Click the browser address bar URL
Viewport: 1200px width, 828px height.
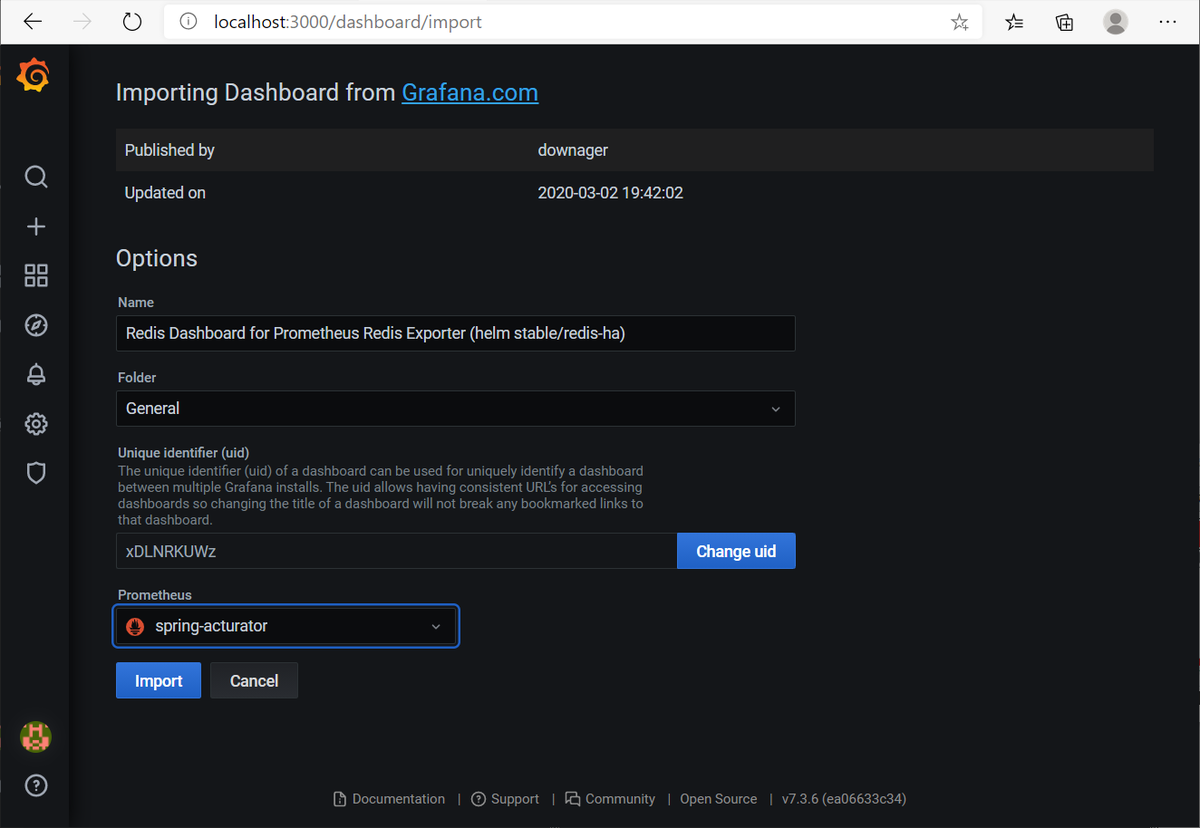point(348,22)
